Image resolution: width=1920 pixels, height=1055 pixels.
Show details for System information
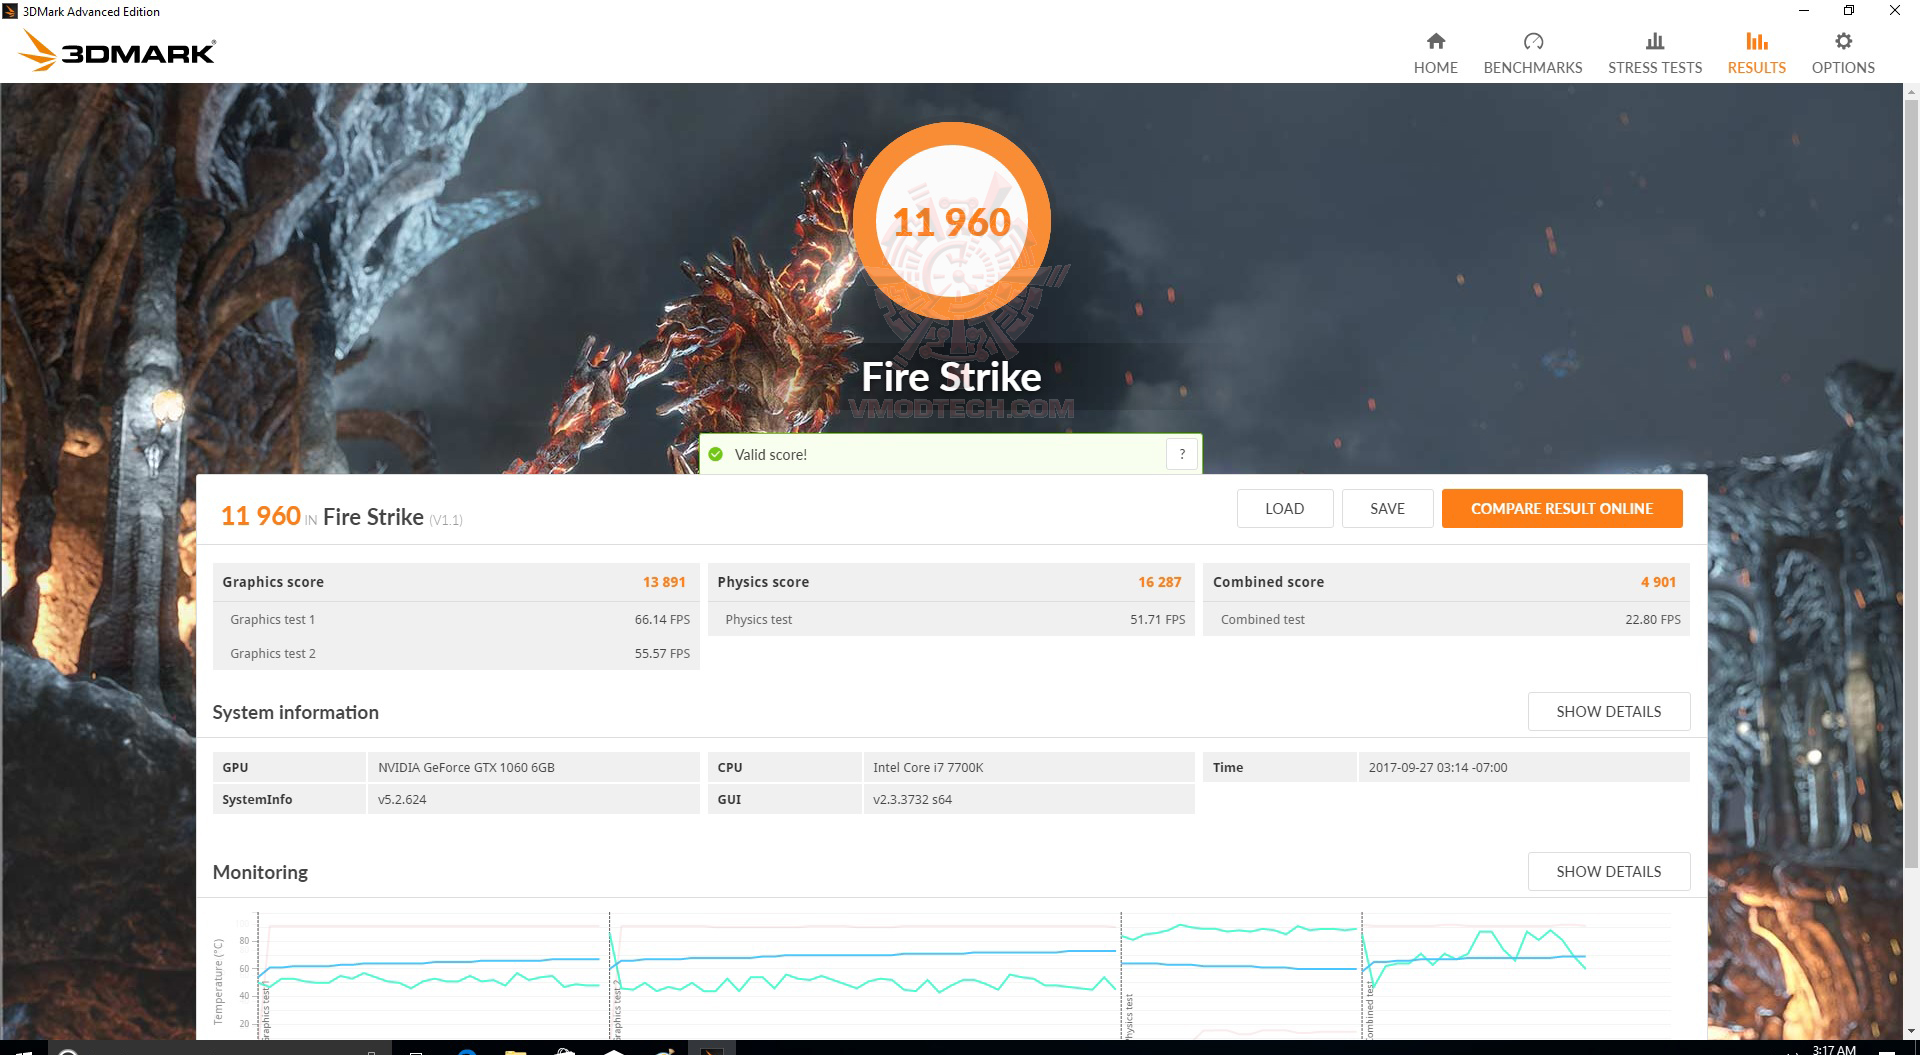coord(1608,711)
